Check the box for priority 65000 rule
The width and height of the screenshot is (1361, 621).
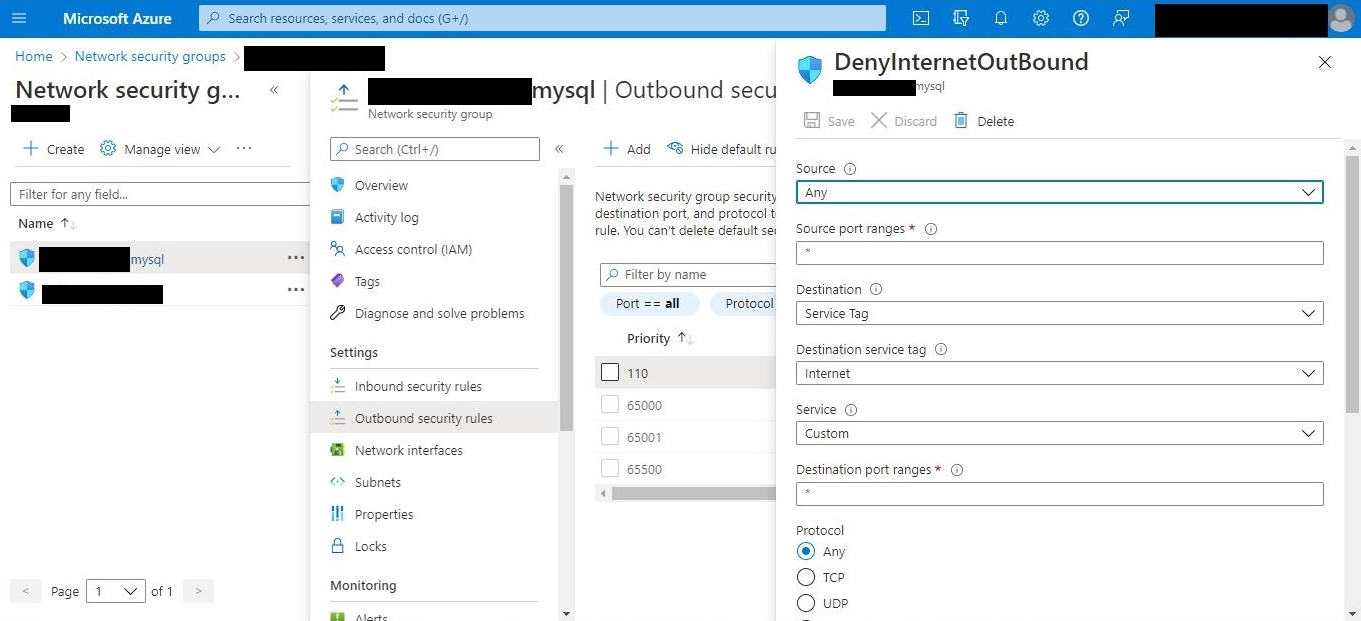[x=610, y=404]
